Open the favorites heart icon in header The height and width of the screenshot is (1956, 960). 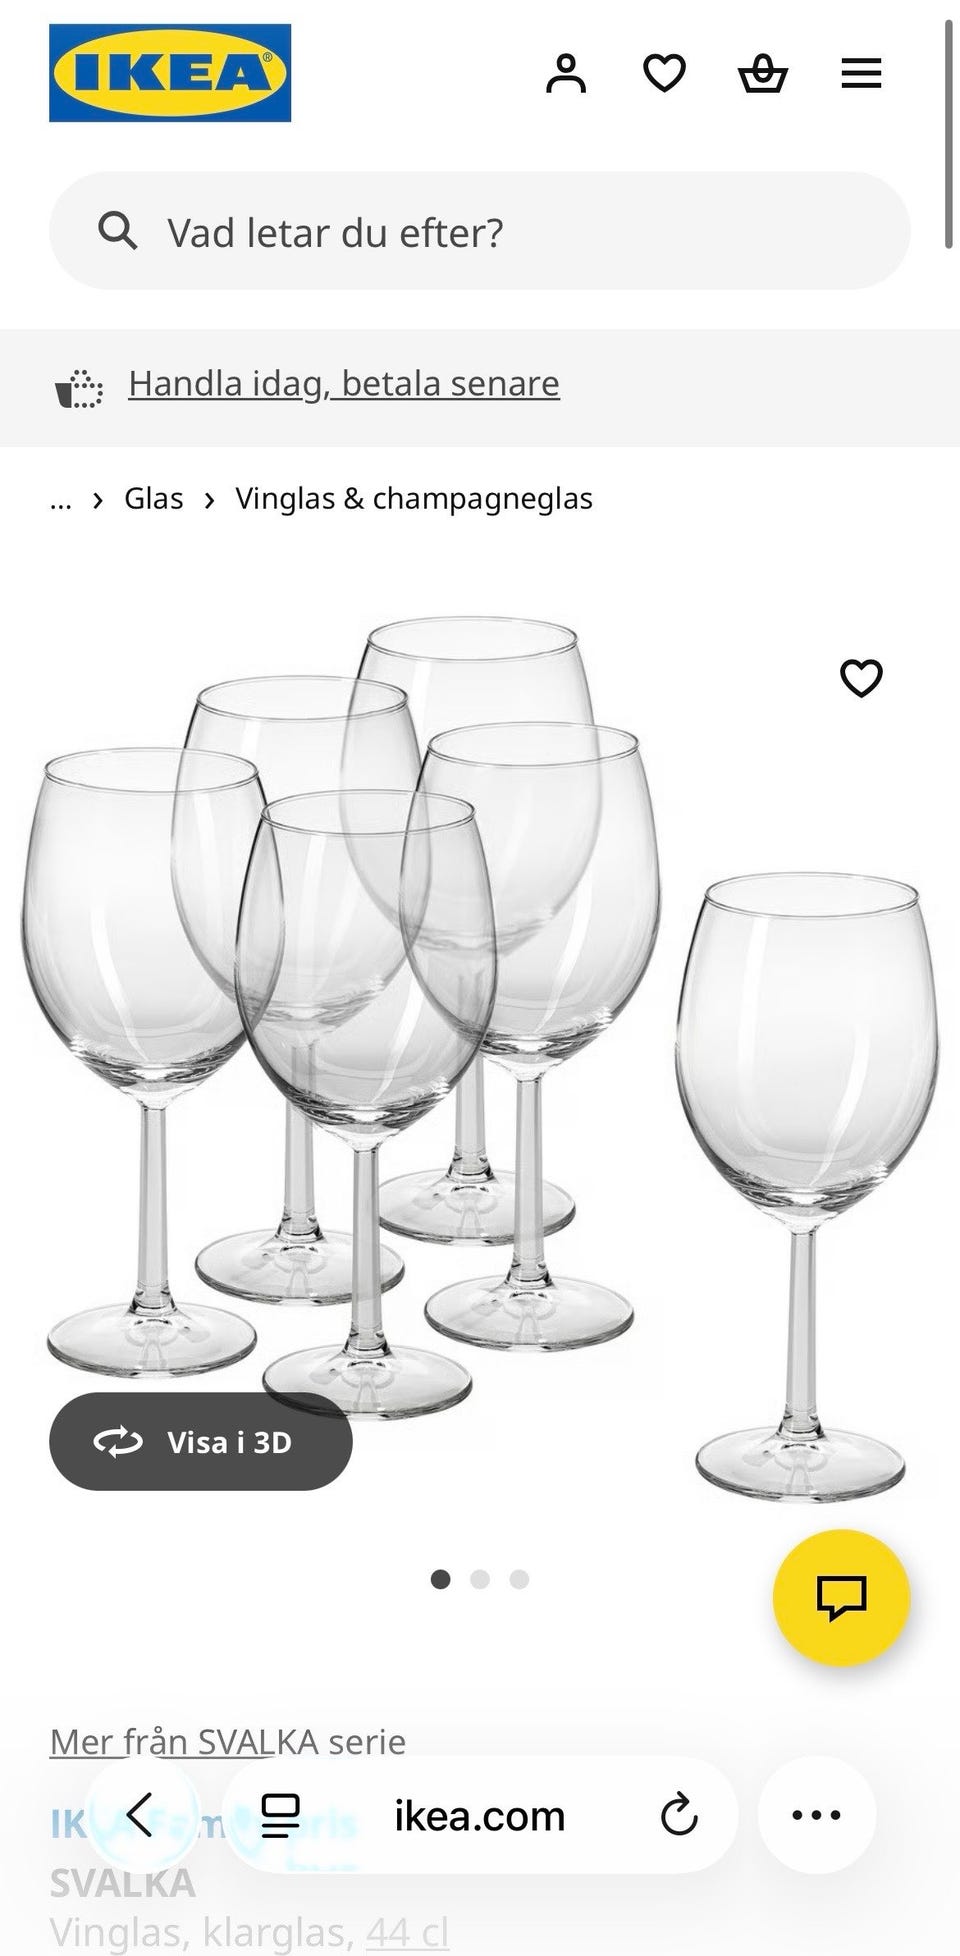[664, 73]
